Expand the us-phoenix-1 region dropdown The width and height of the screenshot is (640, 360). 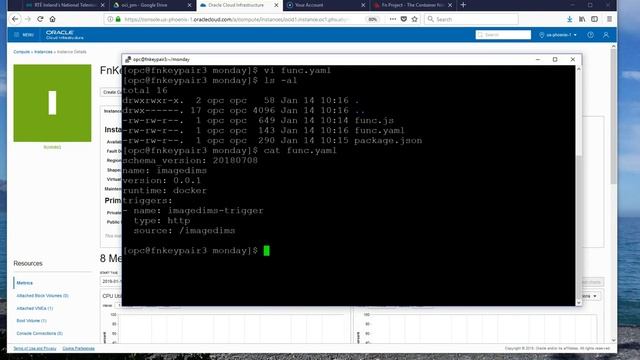point(558,35)
